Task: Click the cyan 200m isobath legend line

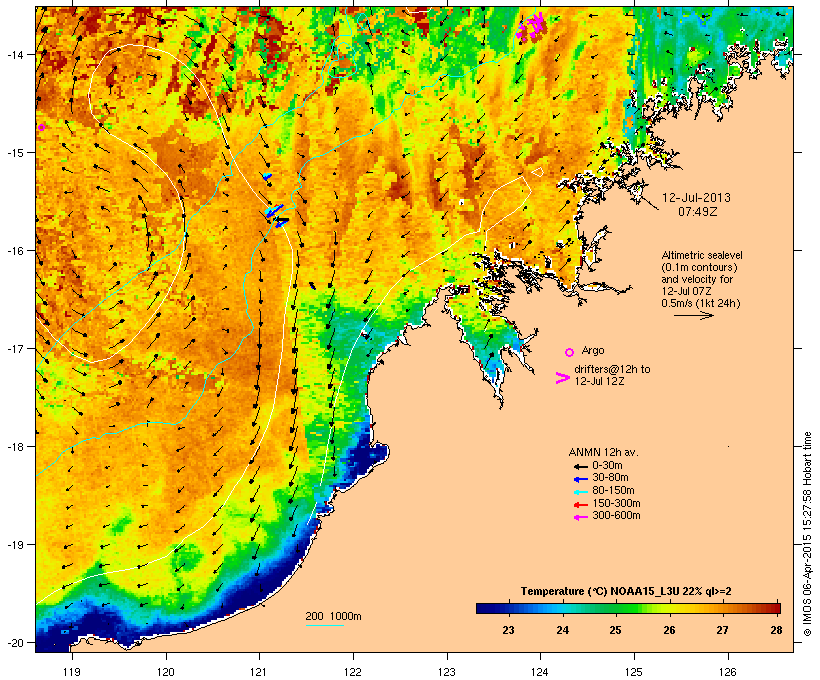Action: tap(324, 625)
